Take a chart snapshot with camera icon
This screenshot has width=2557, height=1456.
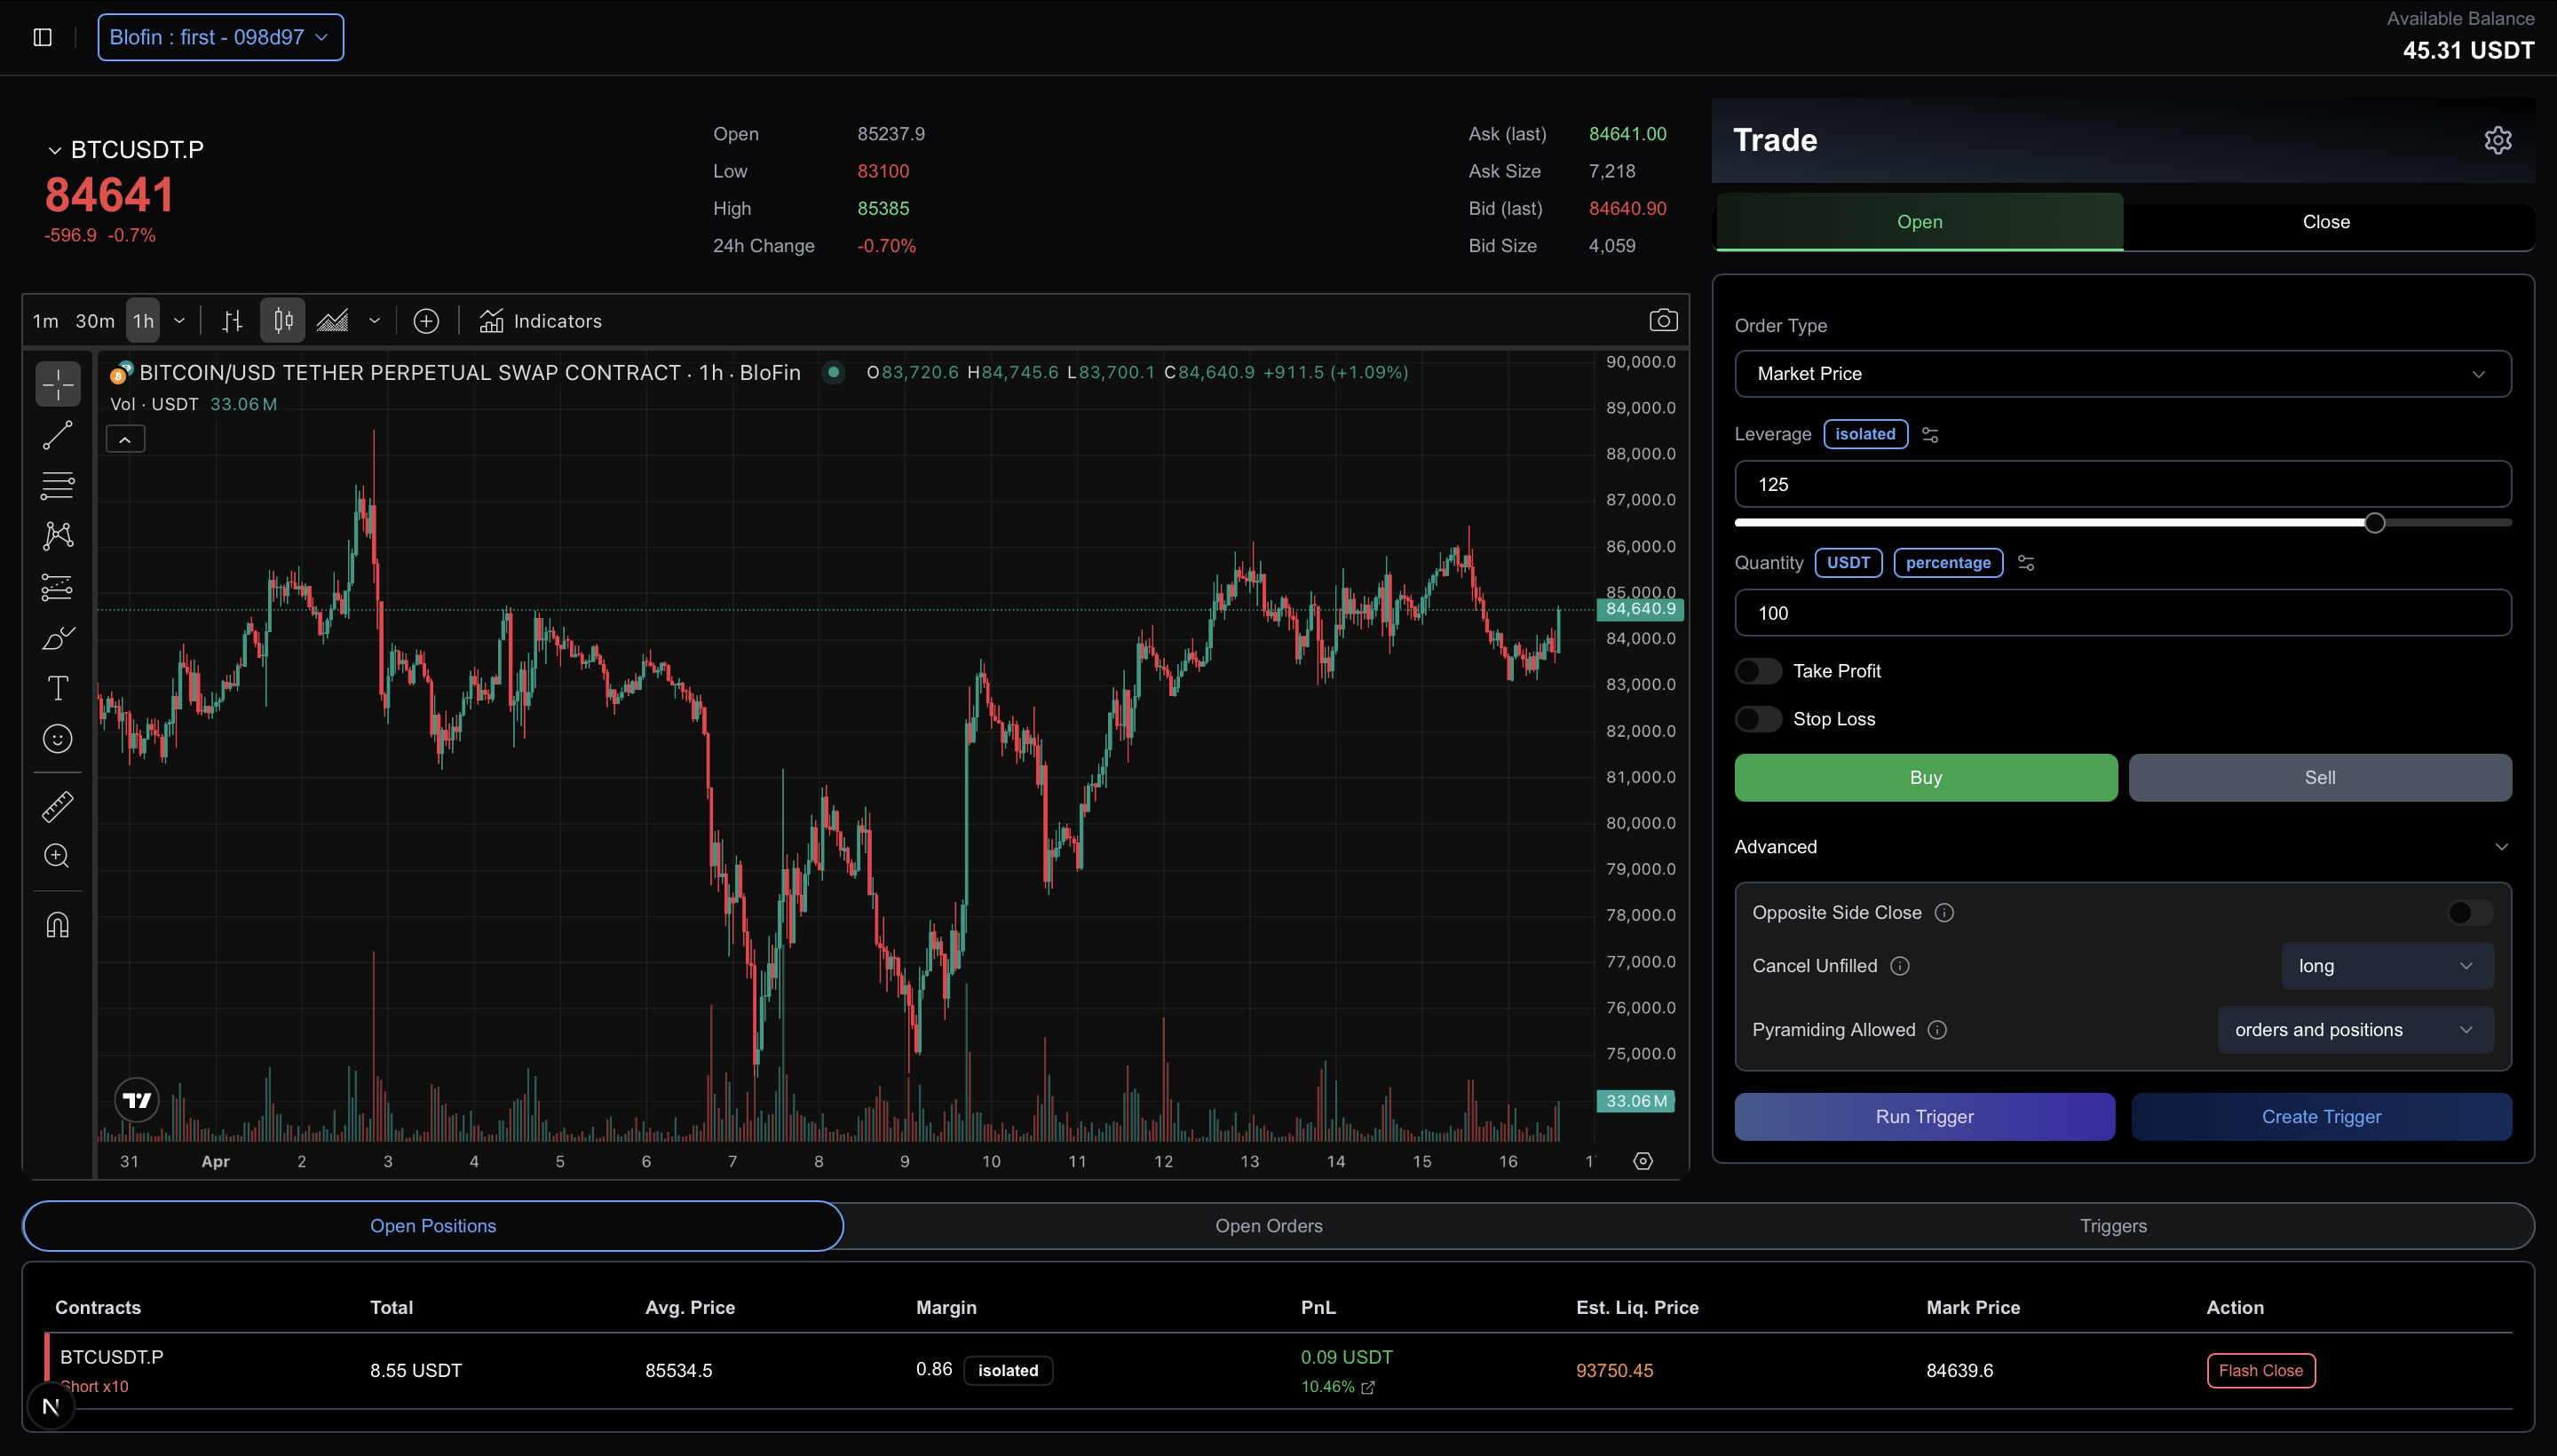(1663, 320)
